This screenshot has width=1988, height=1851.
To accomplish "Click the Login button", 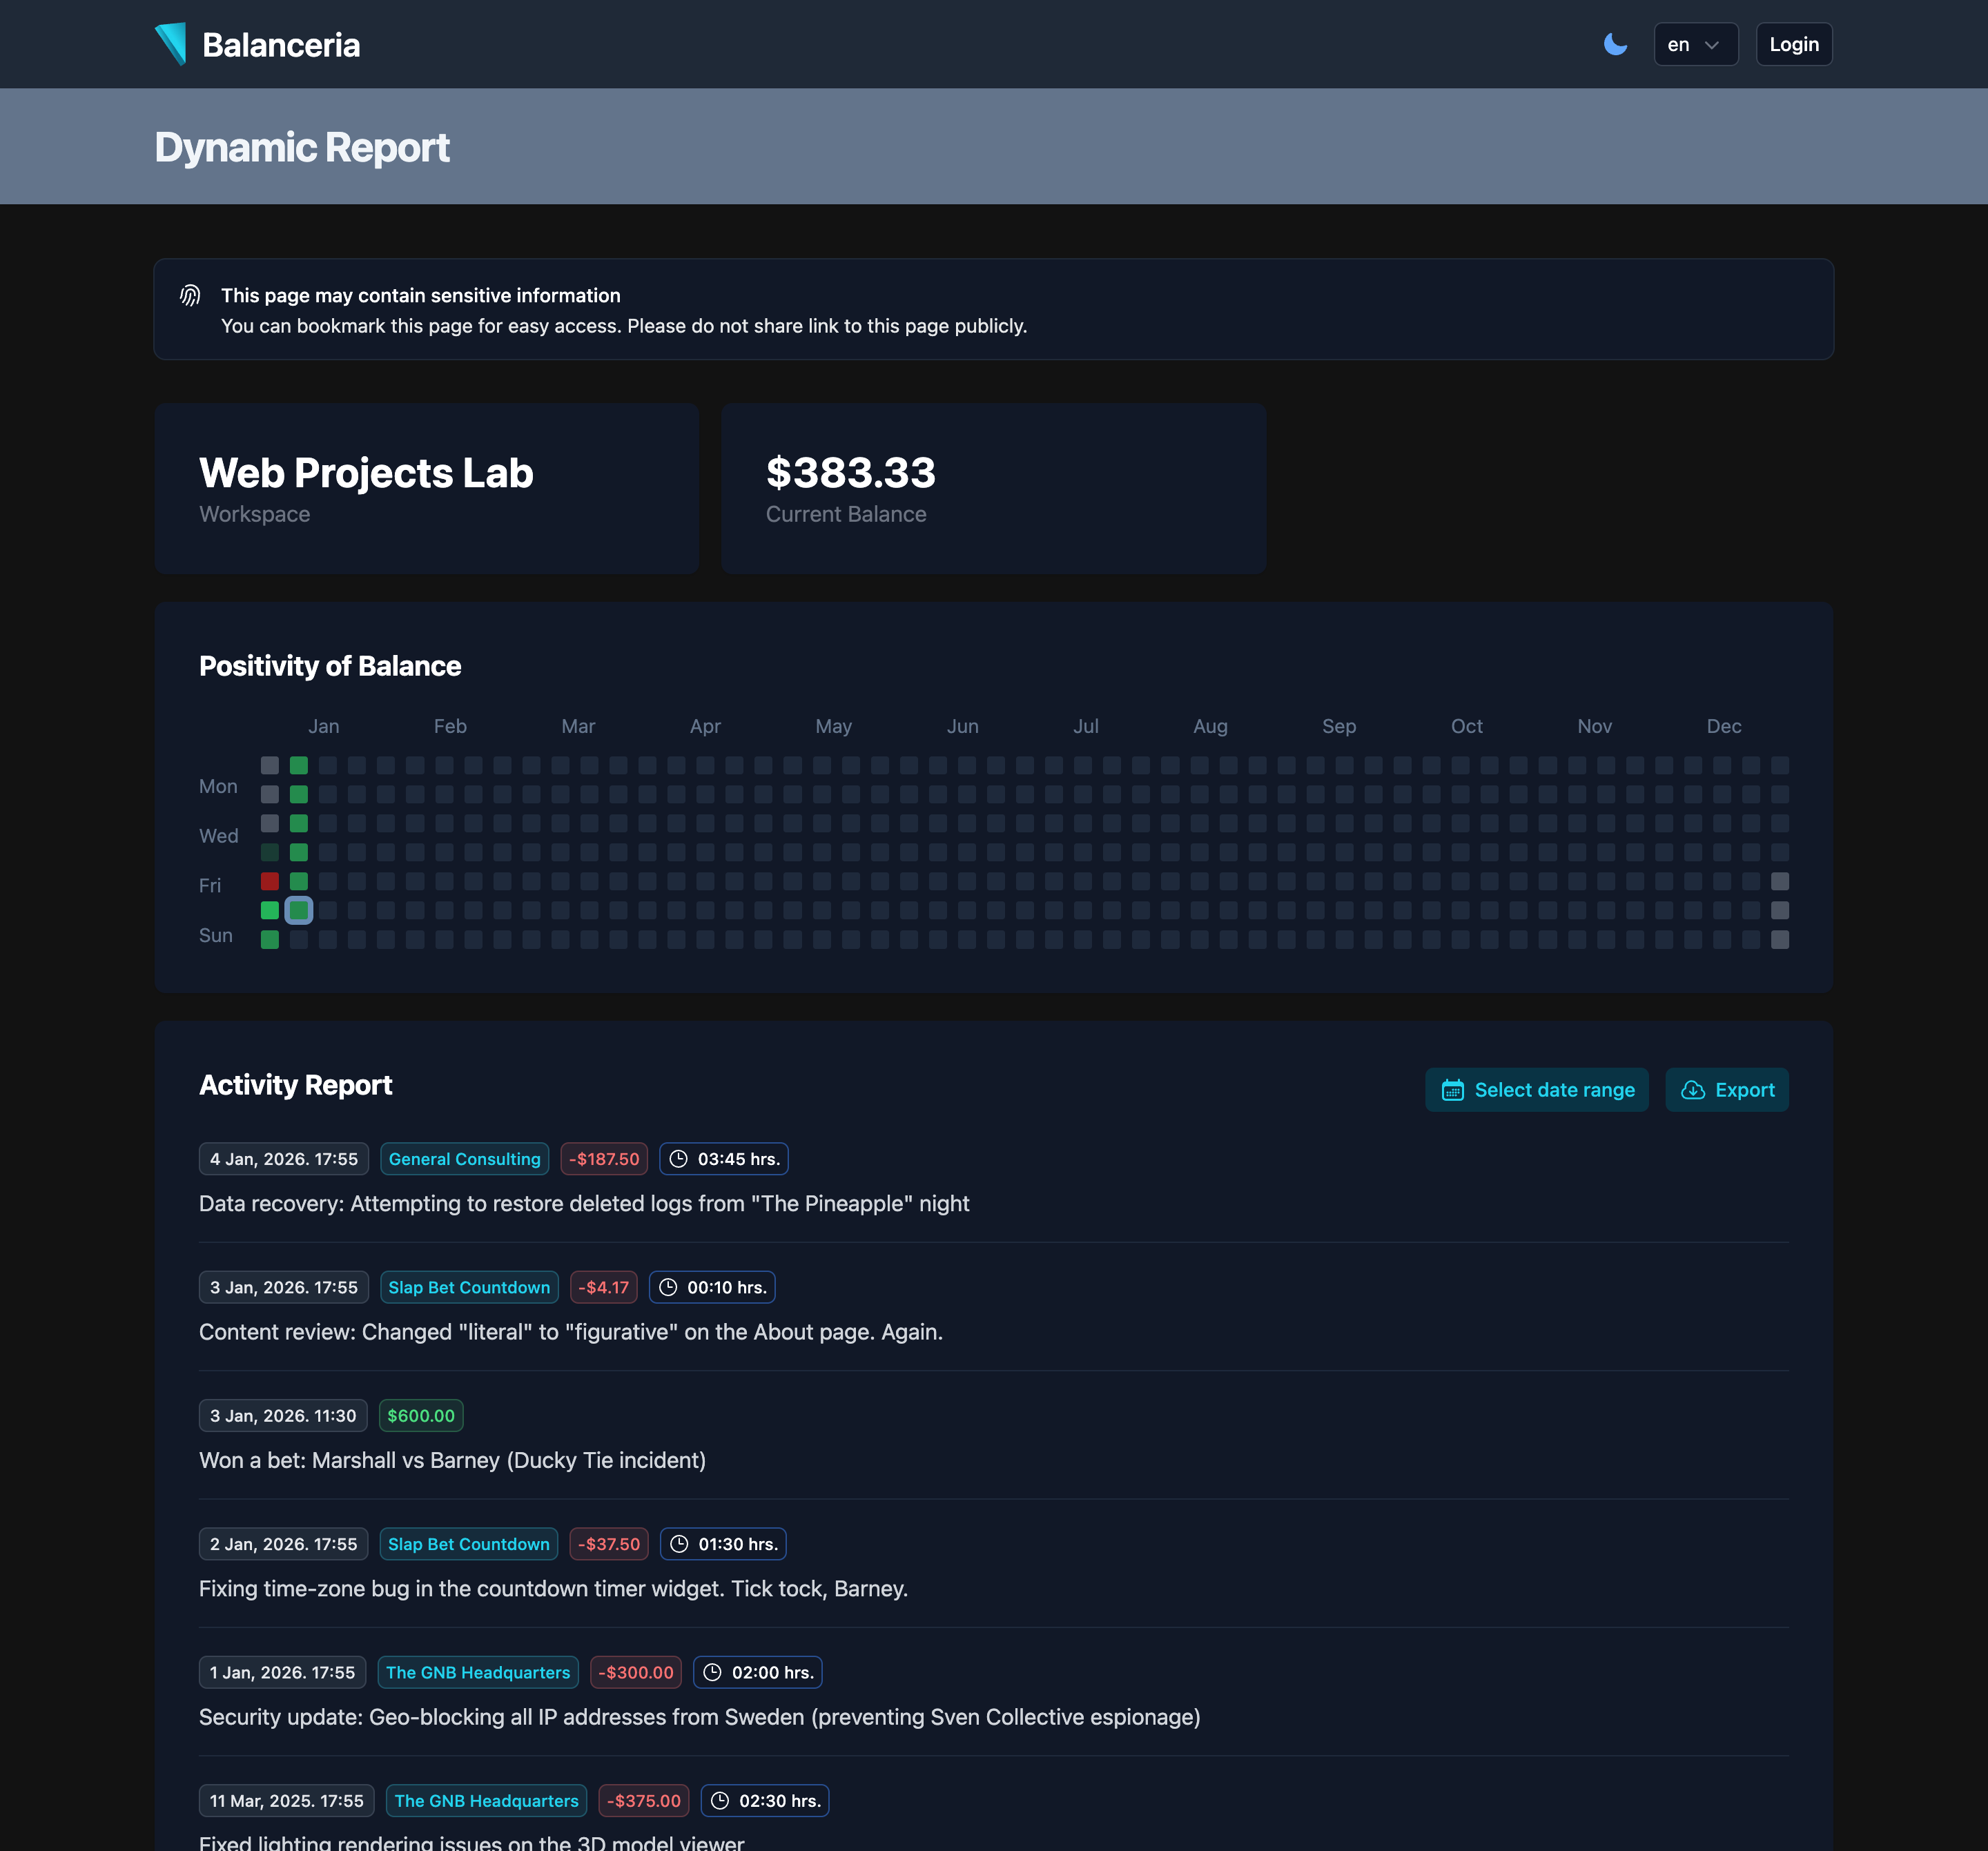I will tap(1793, 44).
